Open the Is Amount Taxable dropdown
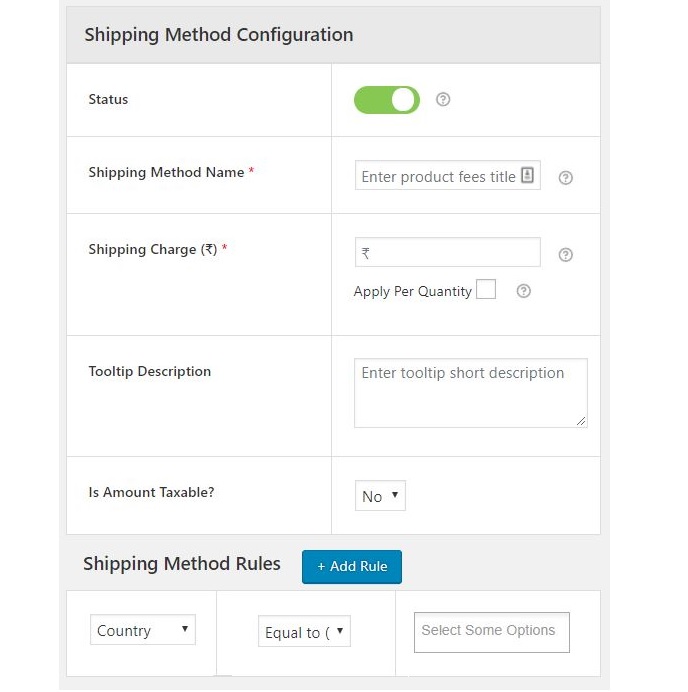Image resolution: width=688 pixels, height=692 pixels. [x=380, y=496]
